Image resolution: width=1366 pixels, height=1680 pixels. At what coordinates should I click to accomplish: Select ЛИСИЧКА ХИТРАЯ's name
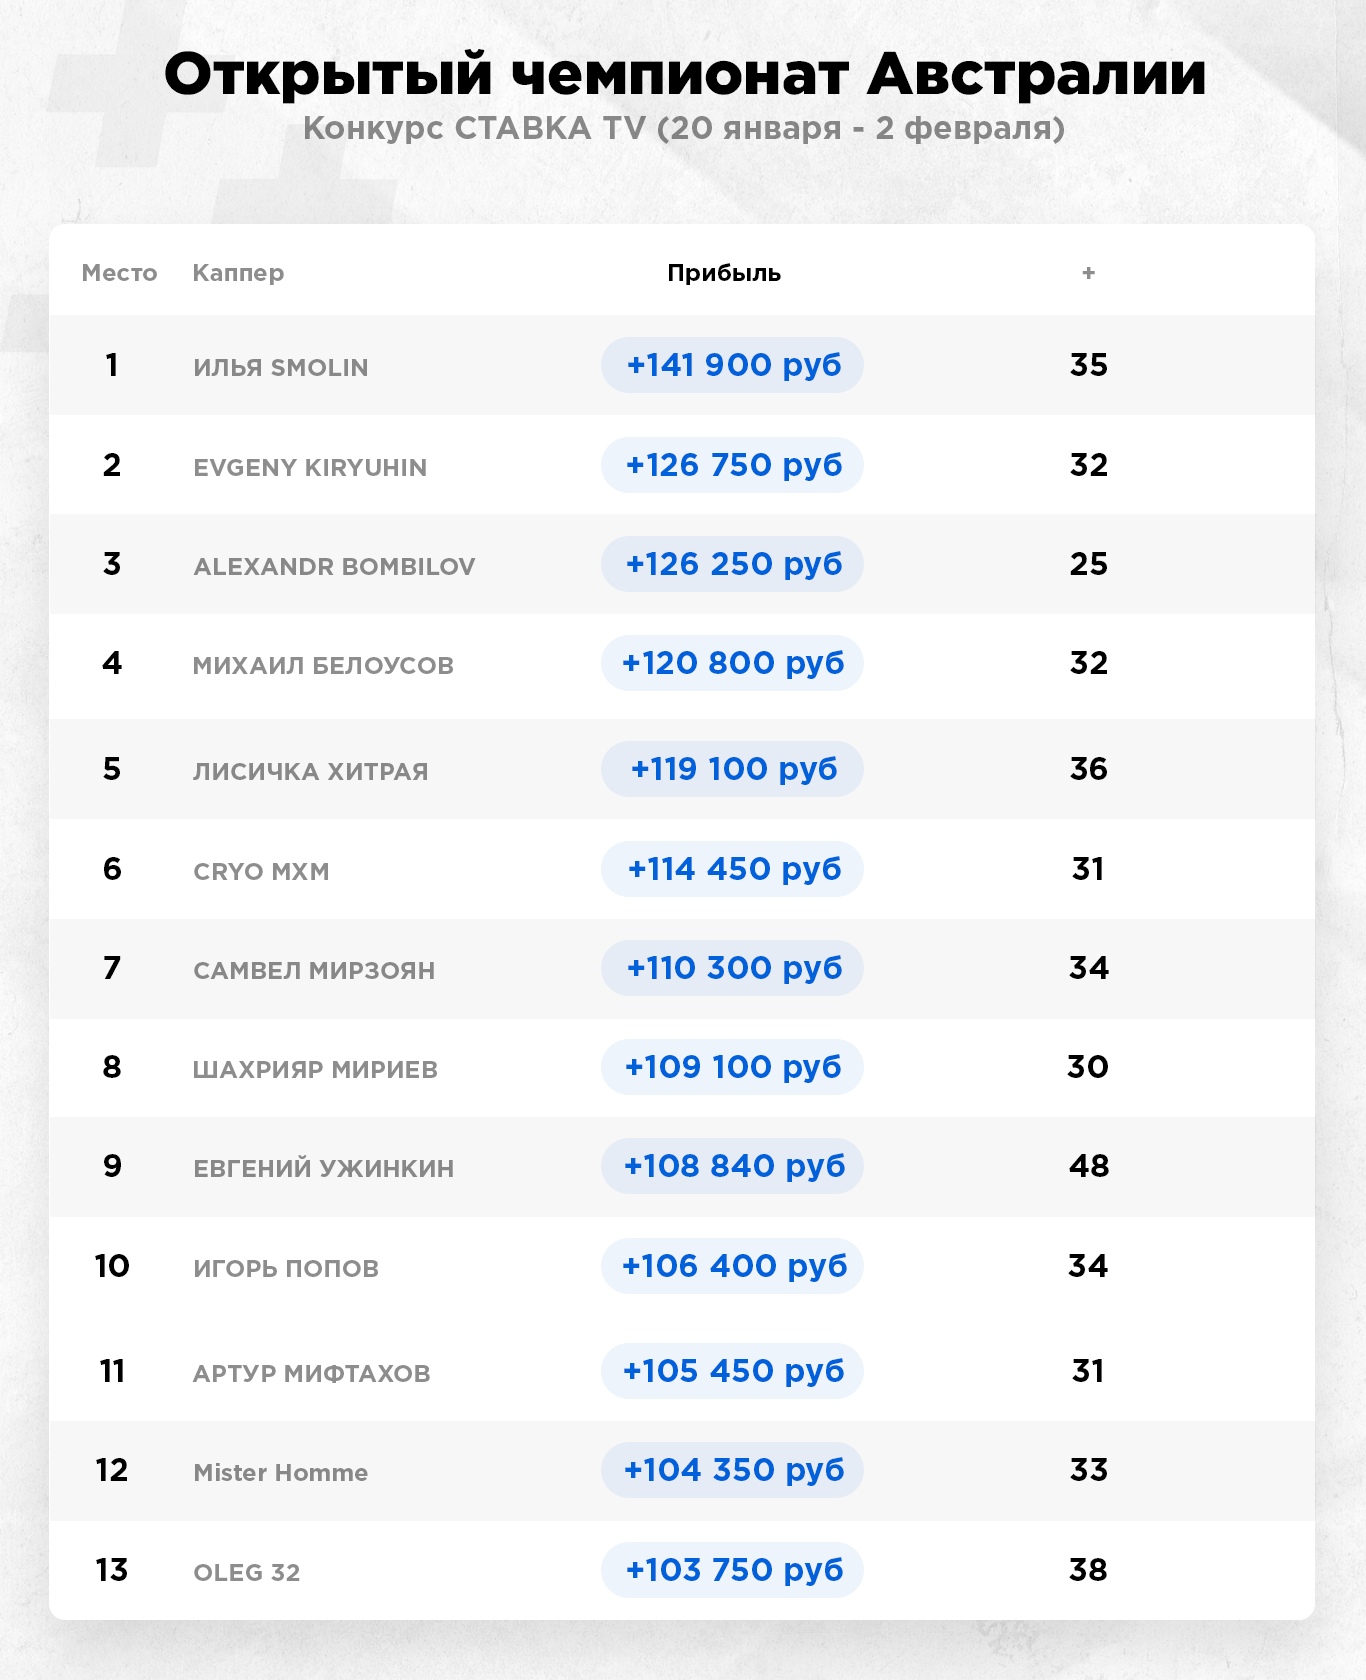(x=310, y=771)
